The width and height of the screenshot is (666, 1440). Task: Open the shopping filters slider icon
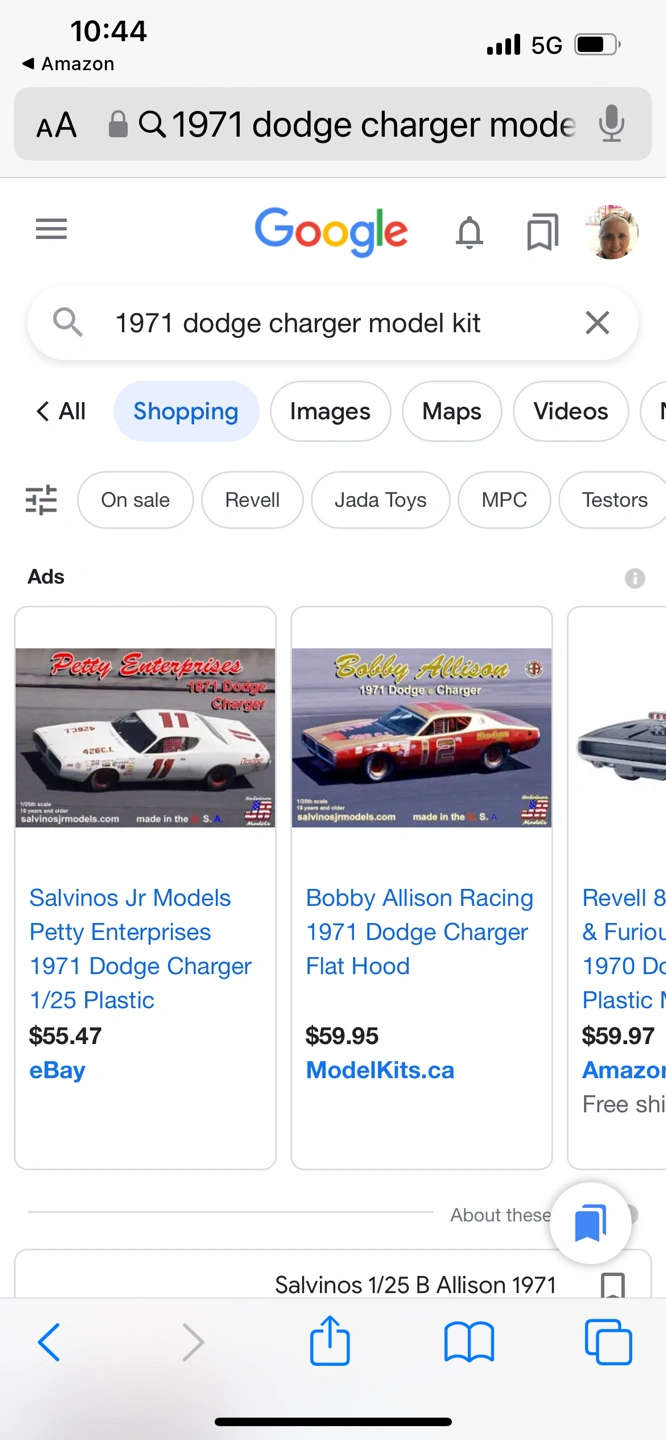[x=41, y=500]
